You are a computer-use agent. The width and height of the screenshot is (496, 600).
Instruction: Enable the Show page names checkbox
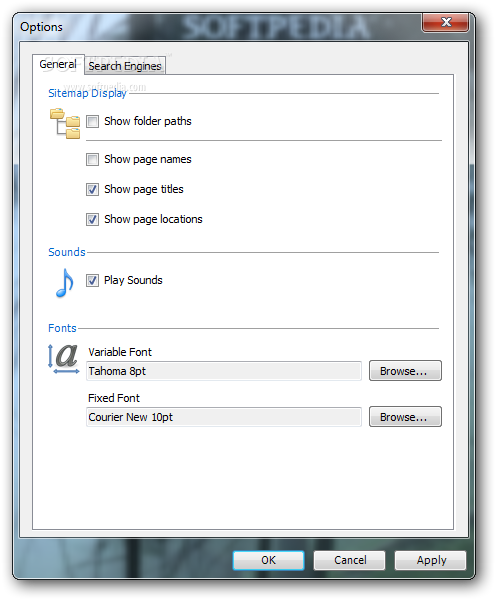92,159
